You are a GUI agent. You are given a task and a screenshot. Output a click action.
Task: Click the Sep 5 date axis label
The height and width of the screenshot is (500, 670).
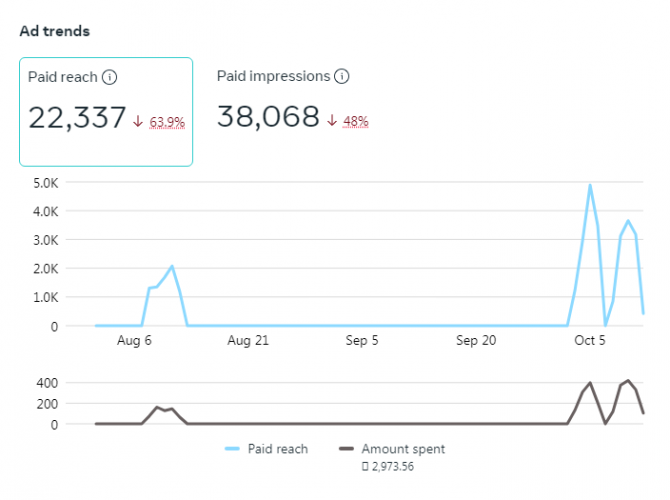pyautogui.click(x=362, y=341)
